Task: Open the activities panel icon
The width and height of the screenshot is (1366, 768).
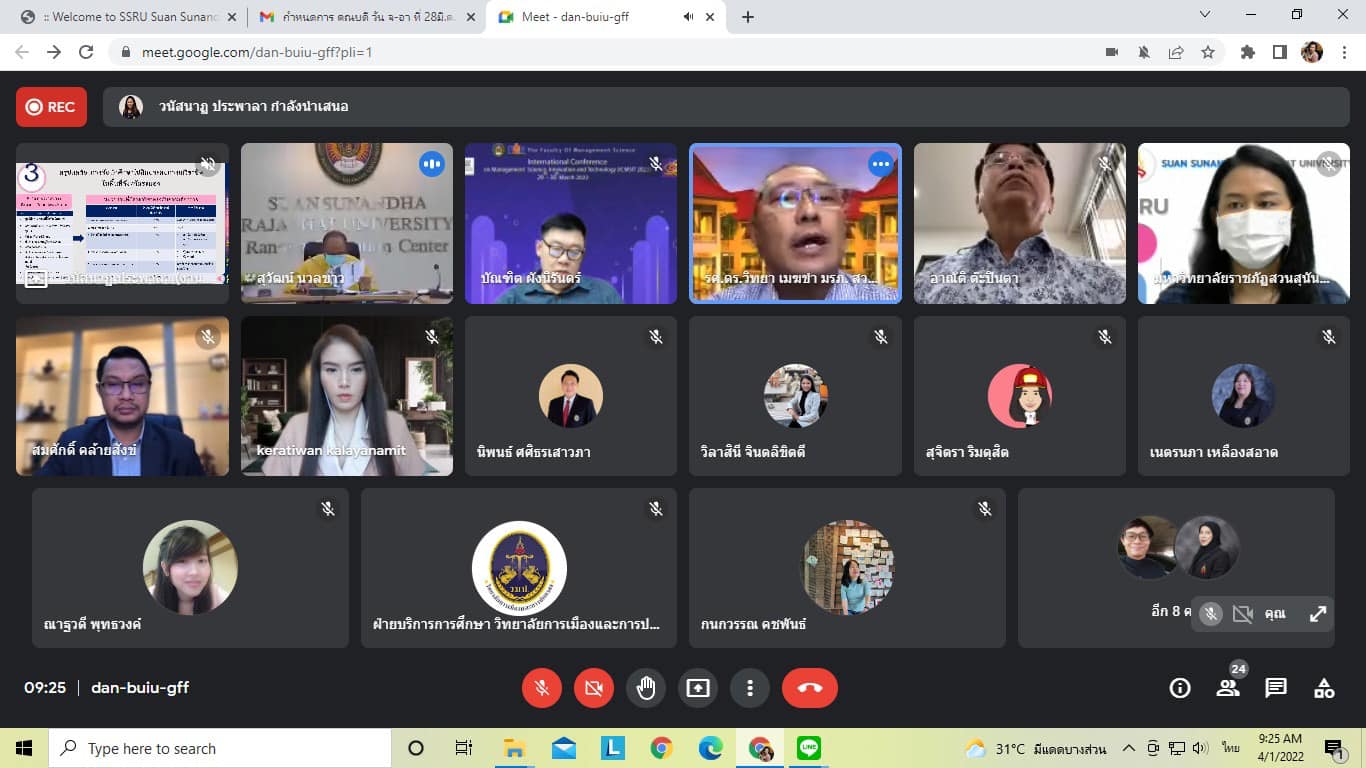Action: (1324, 688)
